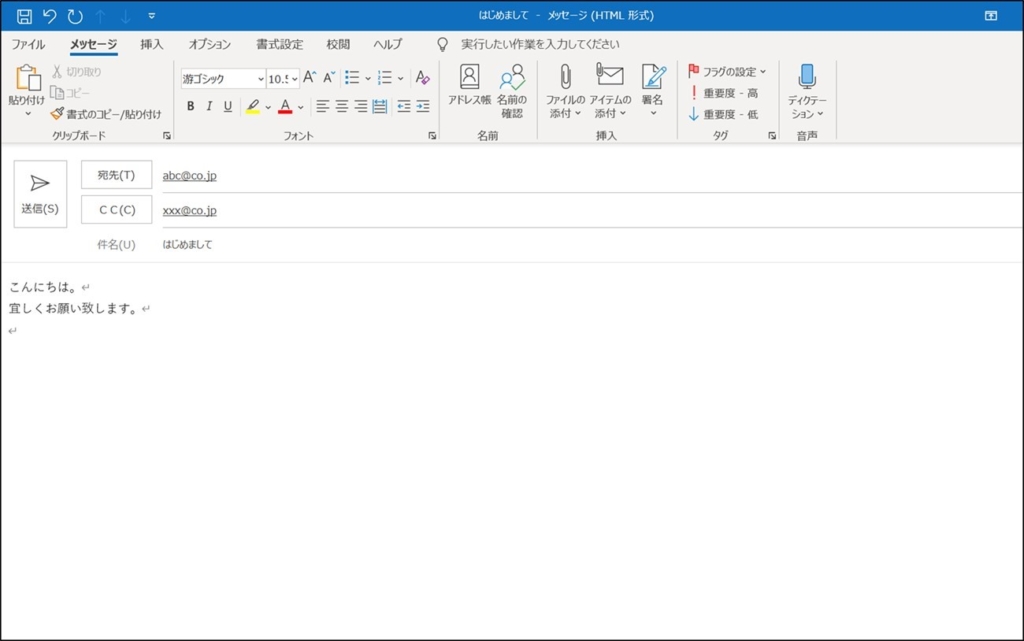Click ファイルの添付 attach file

click(565, 91)
